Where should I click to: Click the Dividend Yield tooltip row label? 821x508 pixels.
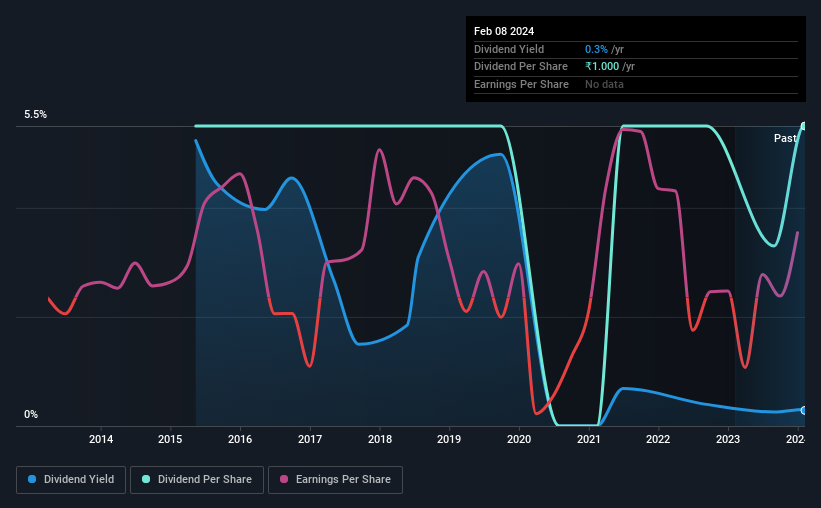coord(509,49)
